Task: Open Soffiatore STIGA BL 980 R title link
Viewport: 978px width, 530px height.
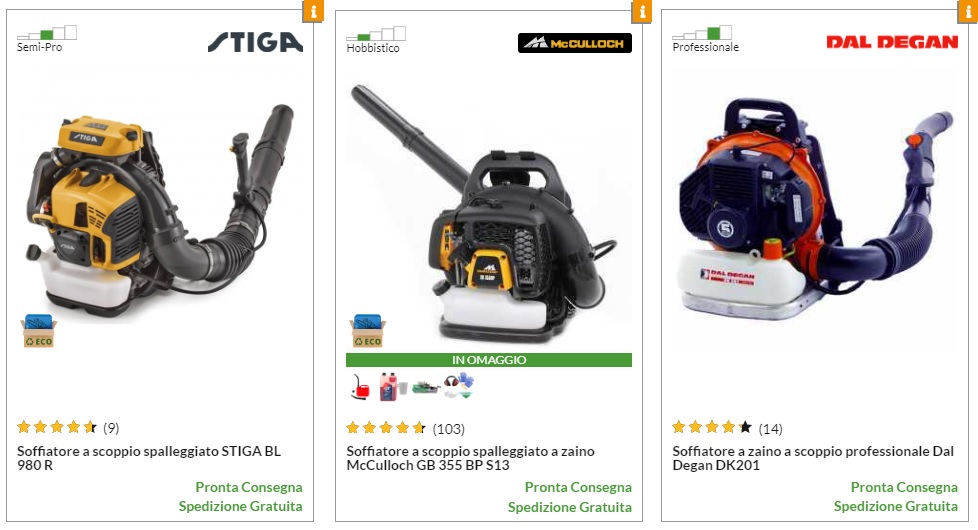Action: coord(149,458)
